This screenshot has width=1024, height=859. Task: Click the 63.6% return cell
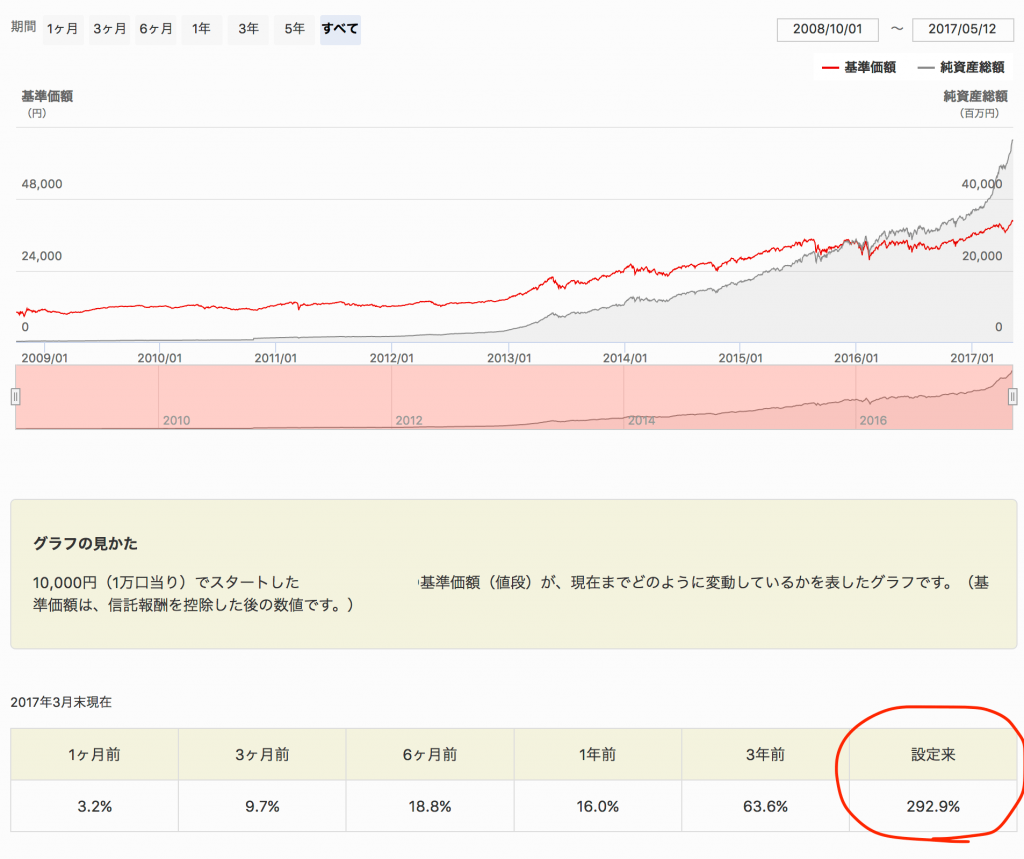765,807
